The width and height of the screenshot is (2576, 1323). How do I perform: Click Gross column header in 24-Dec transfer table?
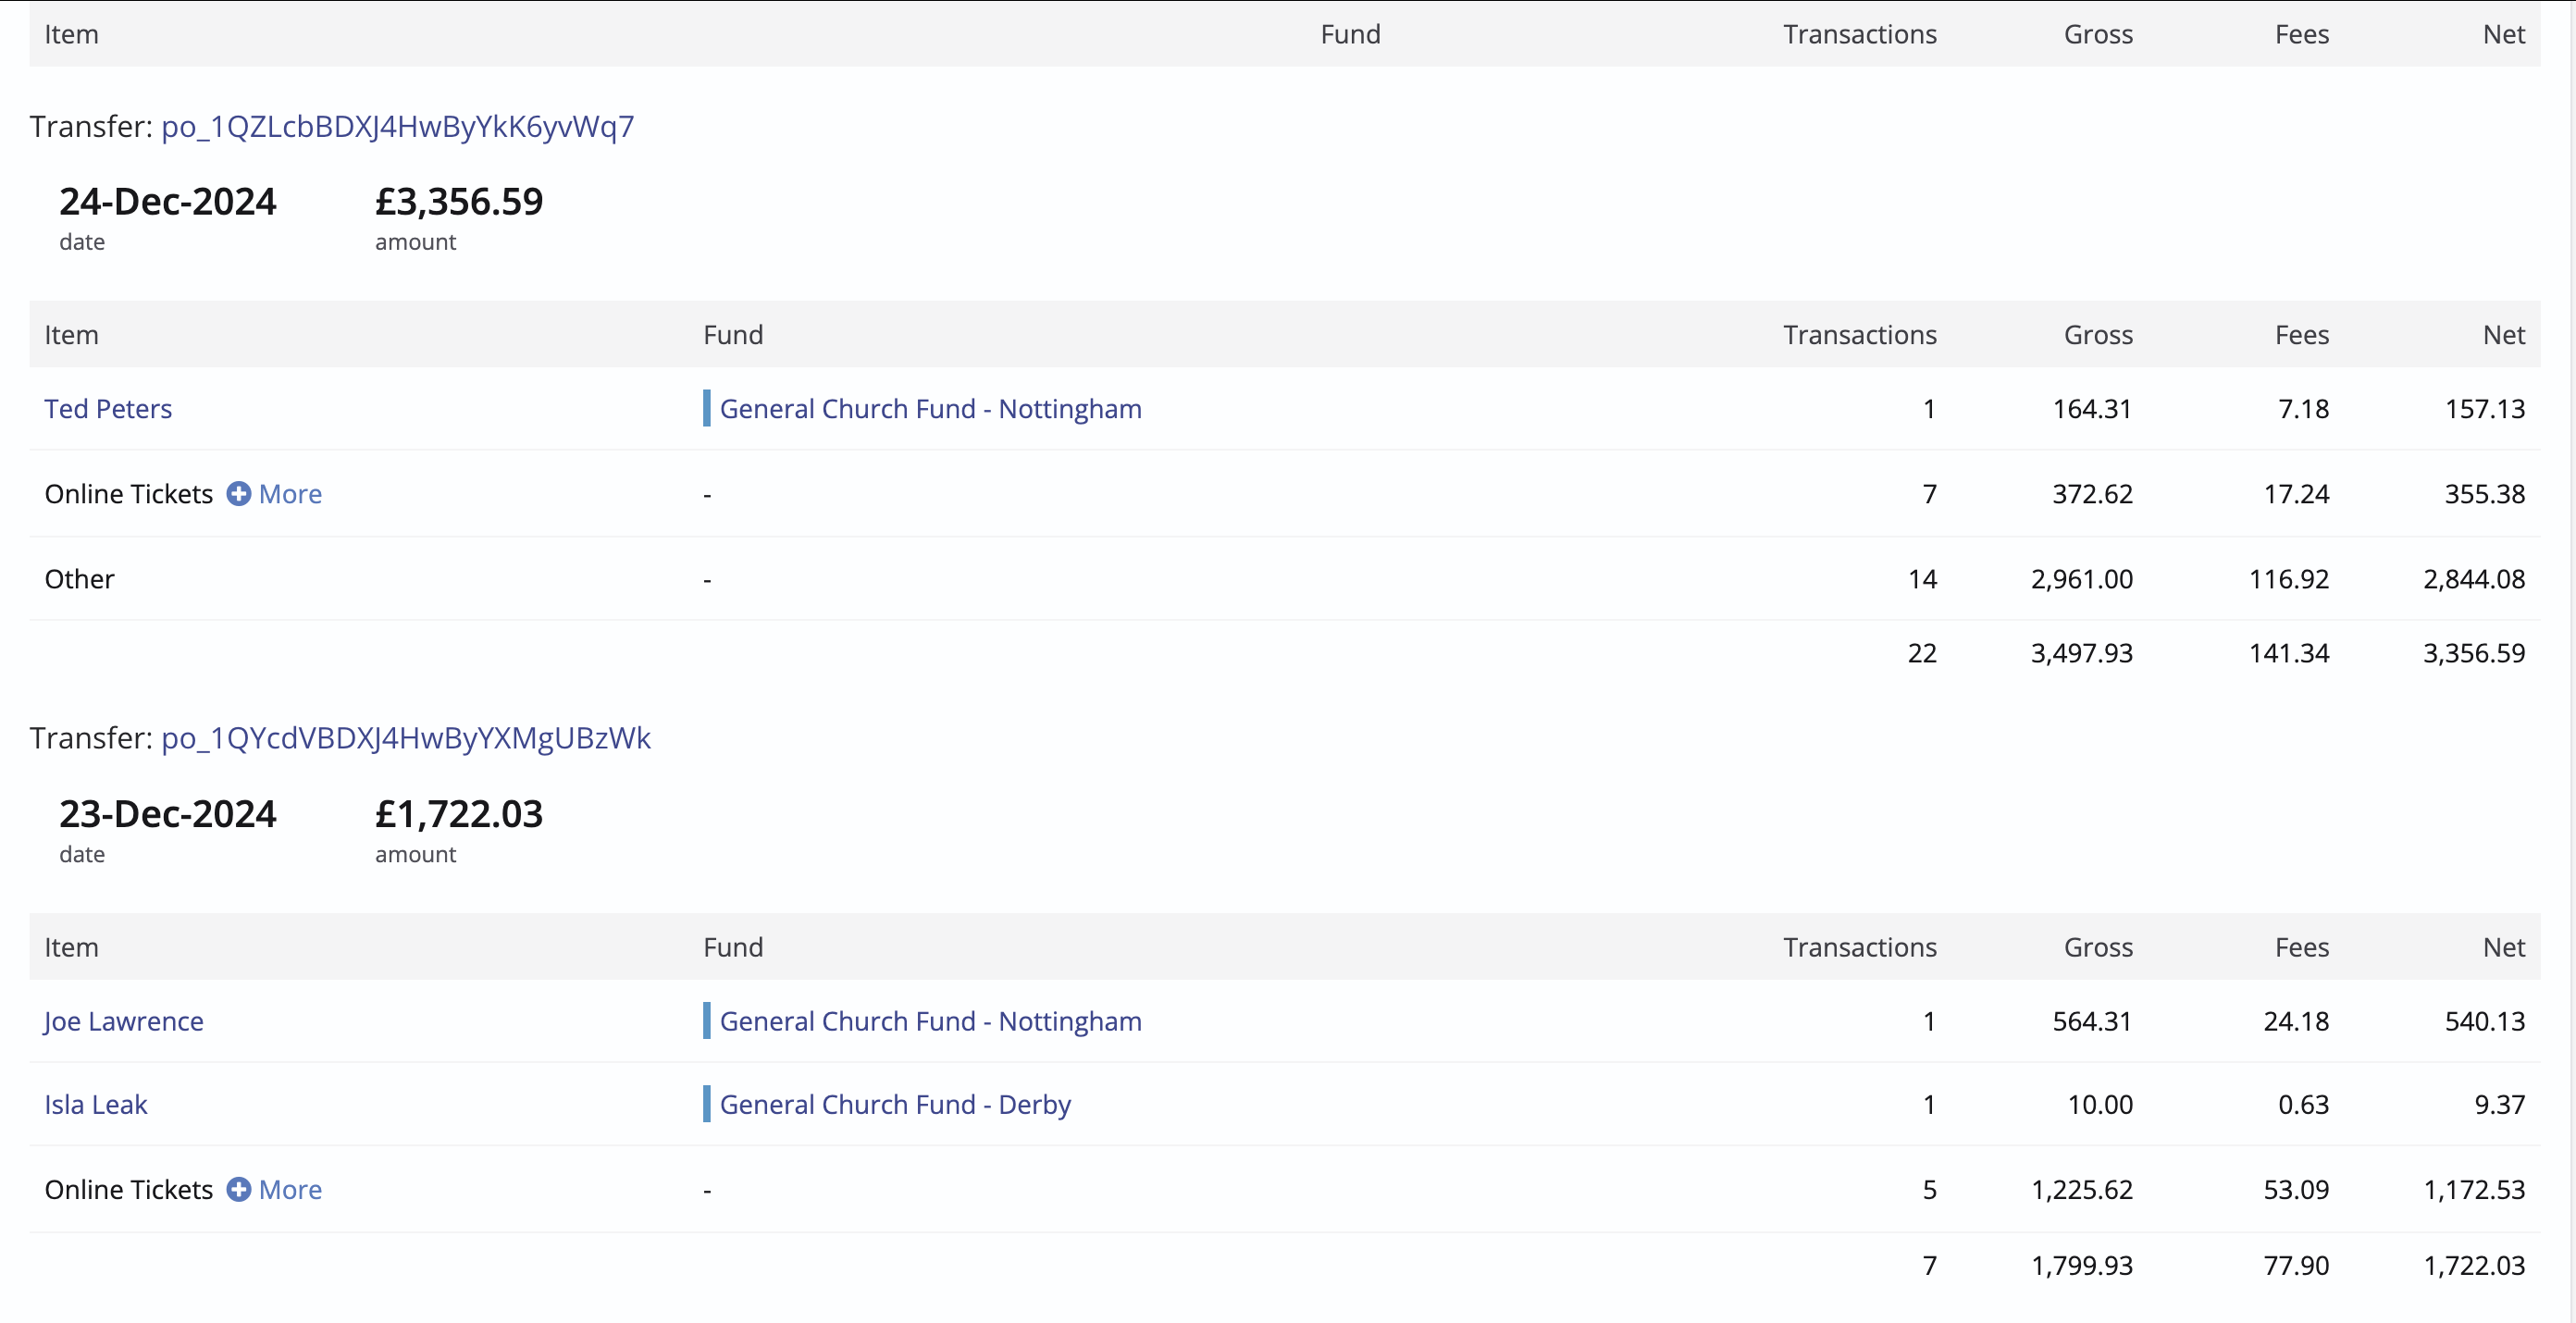click(2098, 334)
